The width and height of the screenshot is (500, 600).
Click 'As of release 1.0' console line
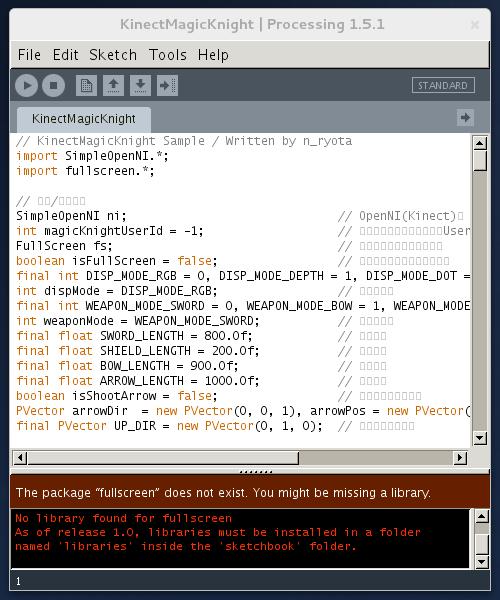tap(218, 532)
